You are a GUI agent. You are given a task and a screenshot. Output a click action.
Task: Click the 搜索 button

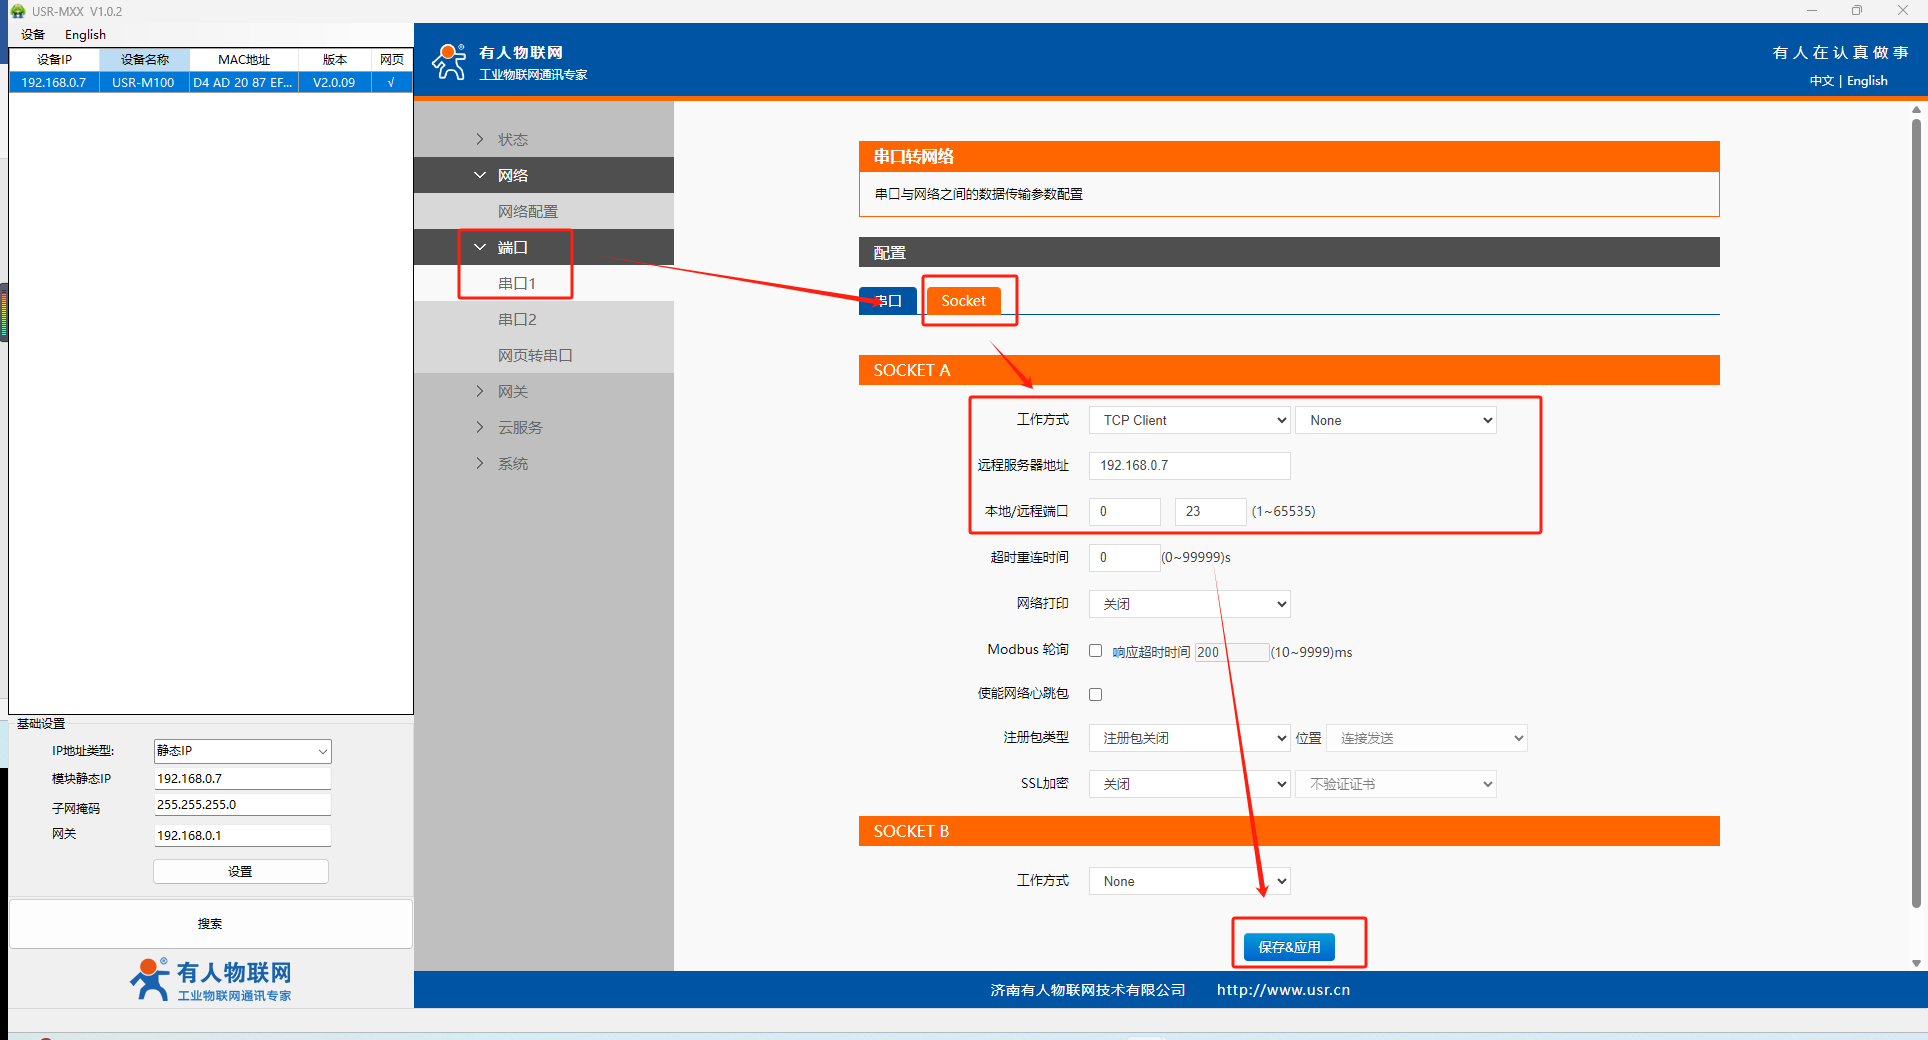(x=210, y=924)
